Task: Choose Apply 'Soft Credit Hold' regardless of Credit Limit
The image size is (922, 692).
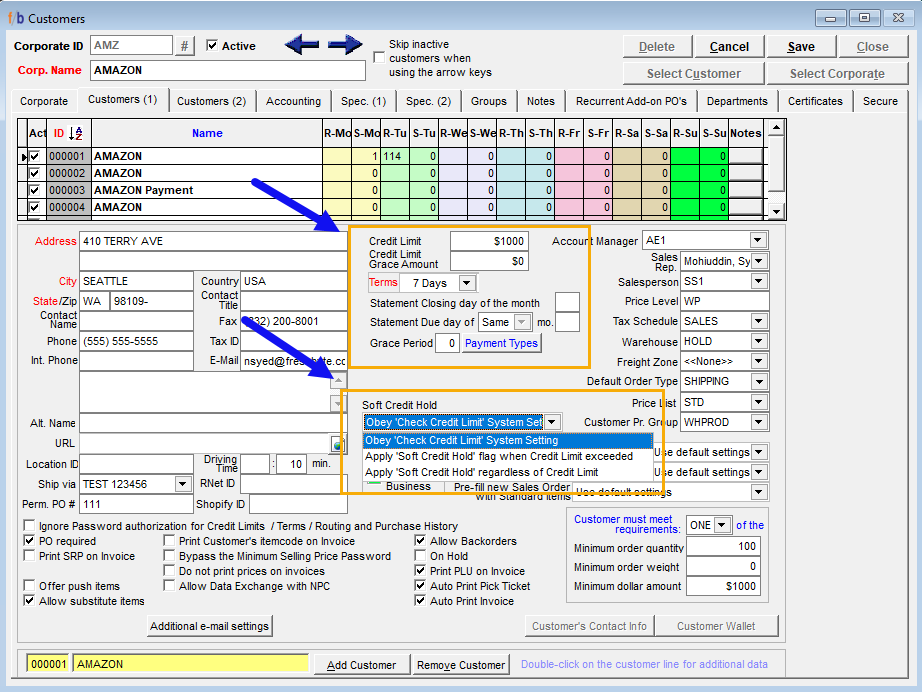Action: (481, 472)
